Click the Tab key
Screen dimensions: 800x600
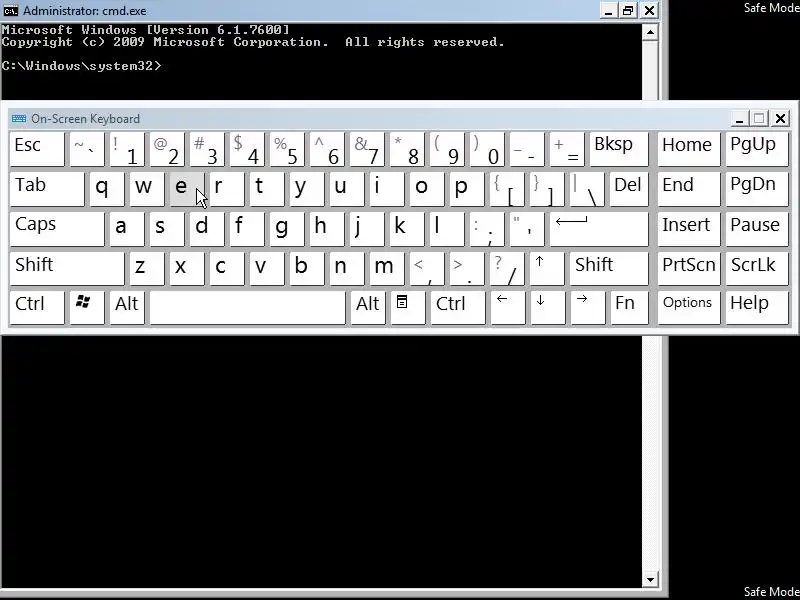click(47, 189)
